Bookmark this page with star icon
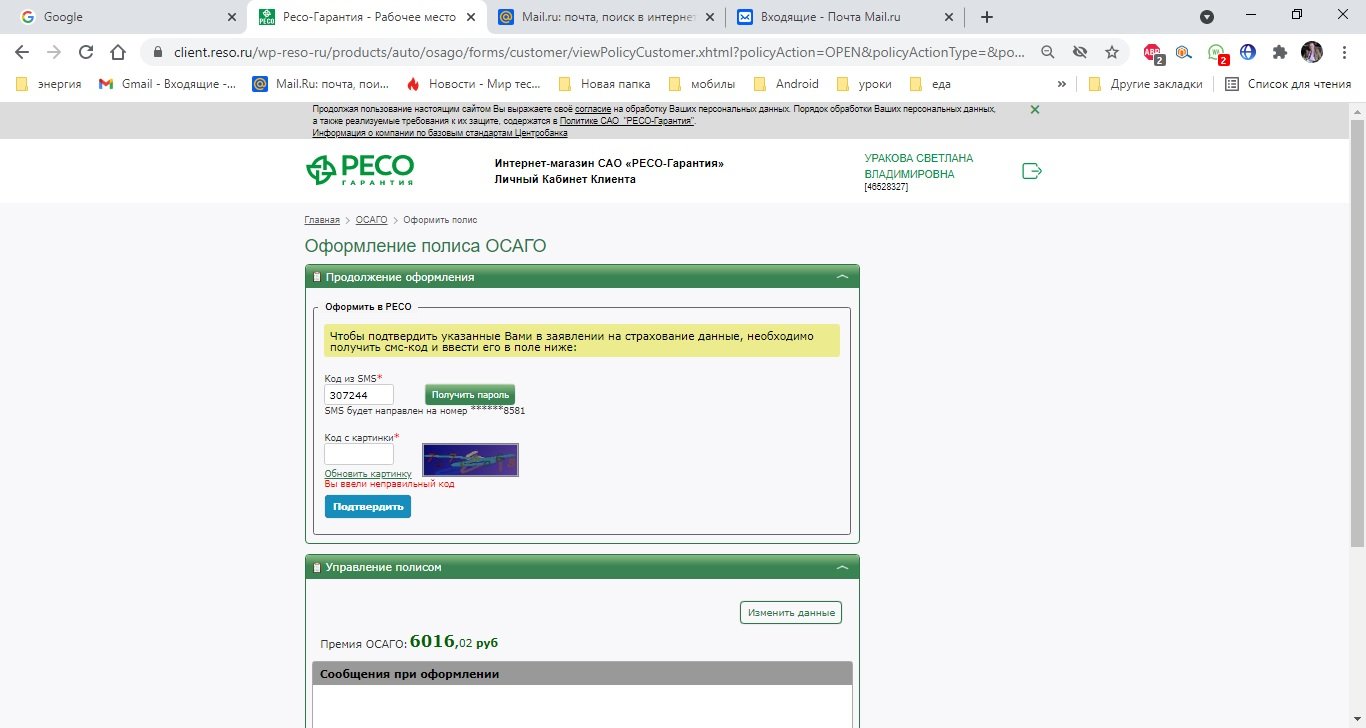The image size is (1366, 728). point(1111,52)
